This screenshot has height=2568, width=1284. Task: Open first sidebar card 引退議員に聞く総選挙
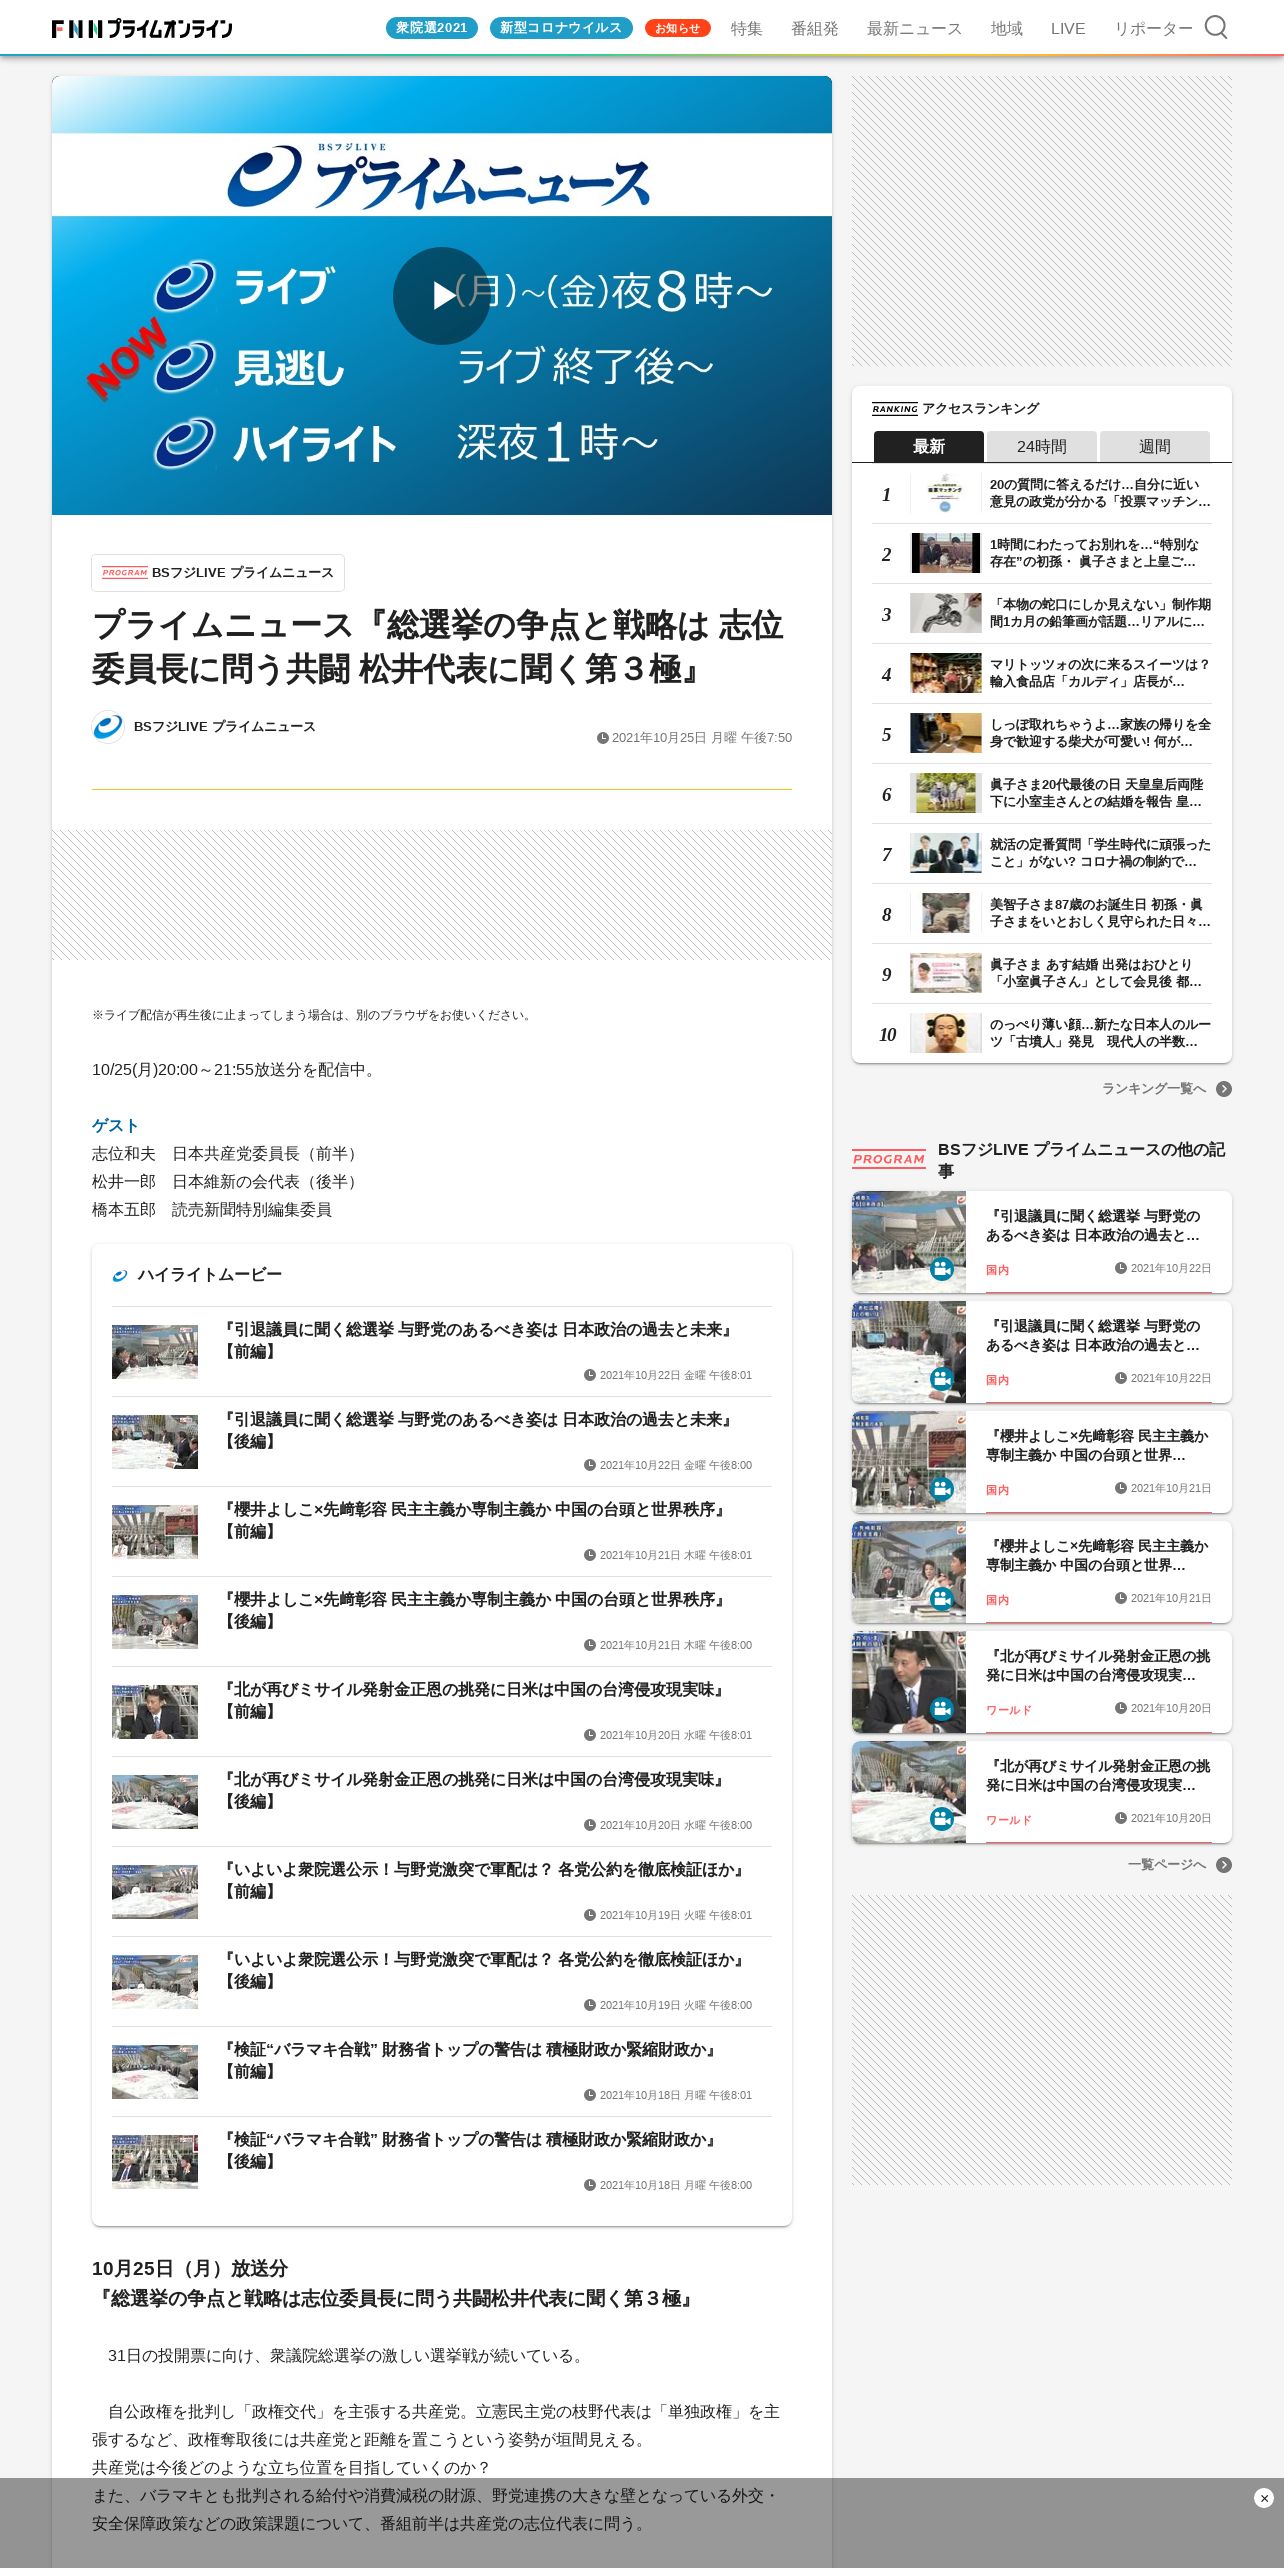(x=1041, y=1242)
